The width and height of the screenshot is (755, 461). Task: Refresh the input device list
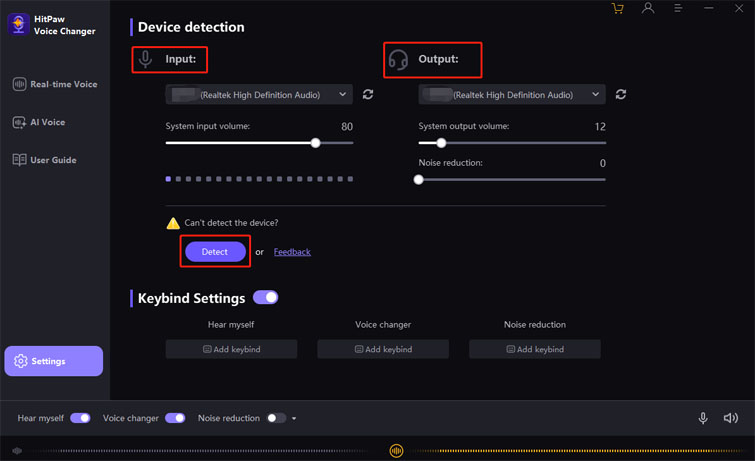pyautogui.click(x=368, y=94)
